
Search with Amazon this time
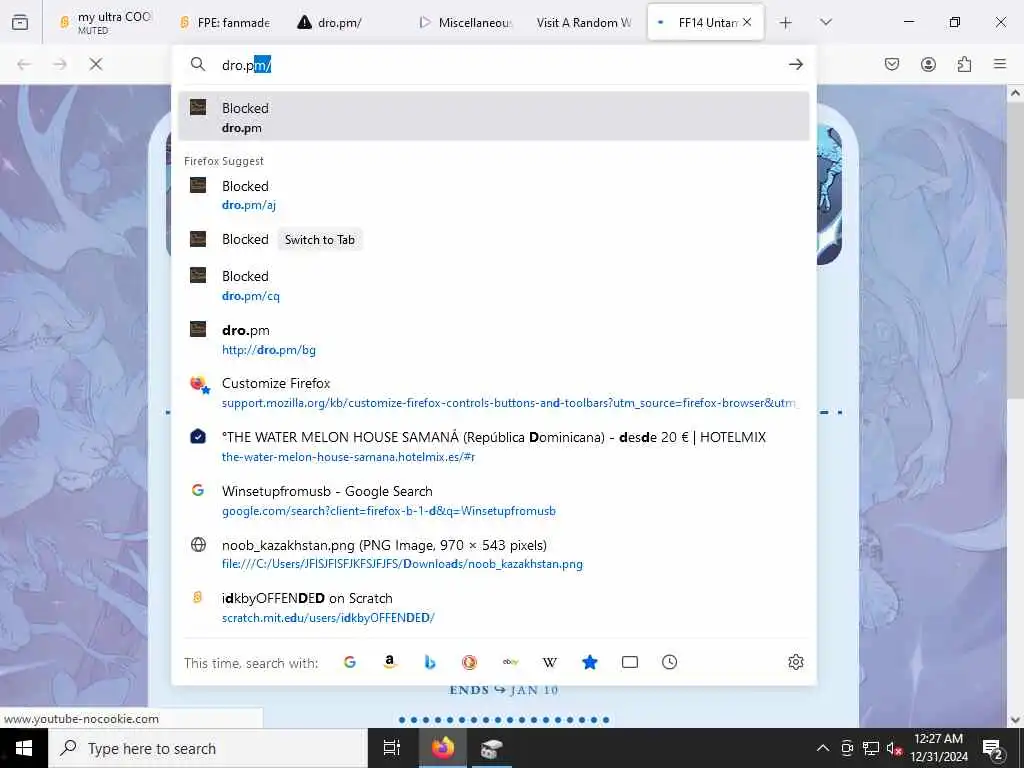click(390, 662)
